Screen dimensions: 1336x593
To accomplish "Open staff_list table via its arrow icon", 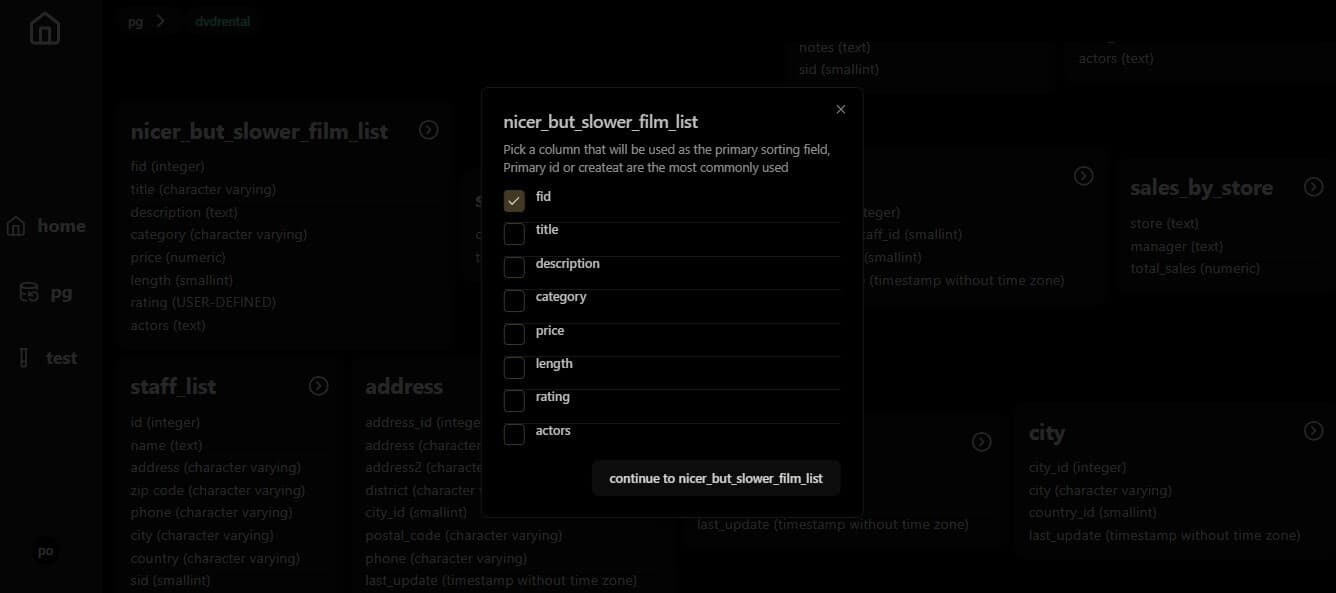I will click(319, 386).
